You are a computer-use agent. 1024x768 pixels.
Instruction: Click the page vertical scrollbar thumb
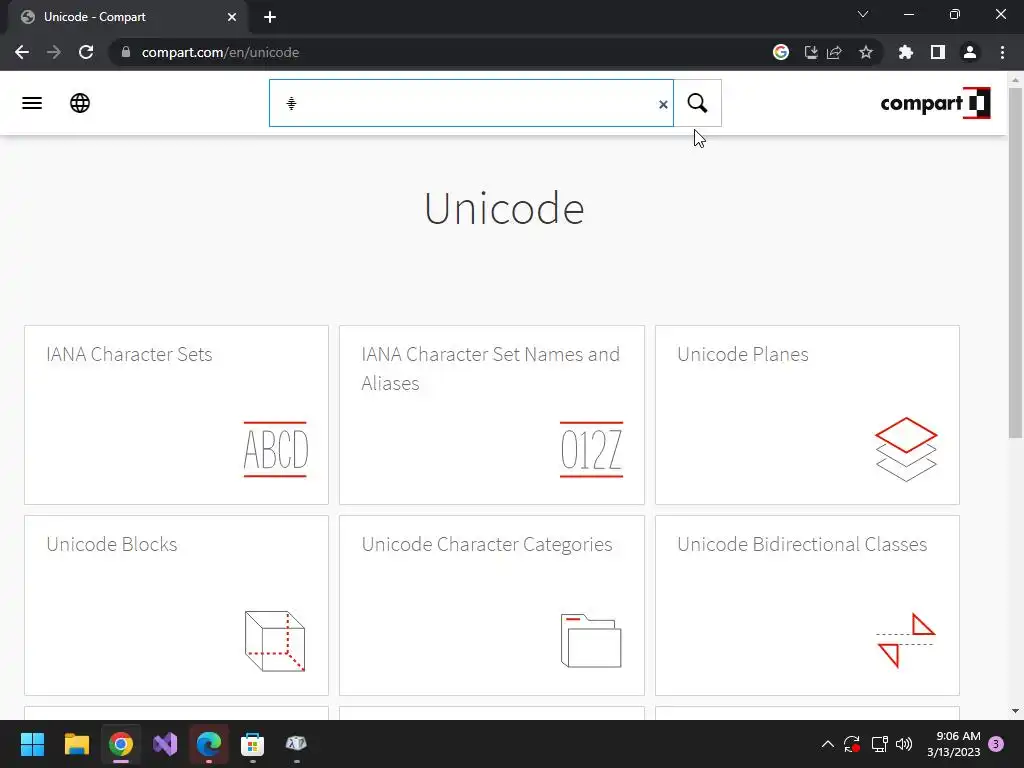click(x=1015, y=263)
